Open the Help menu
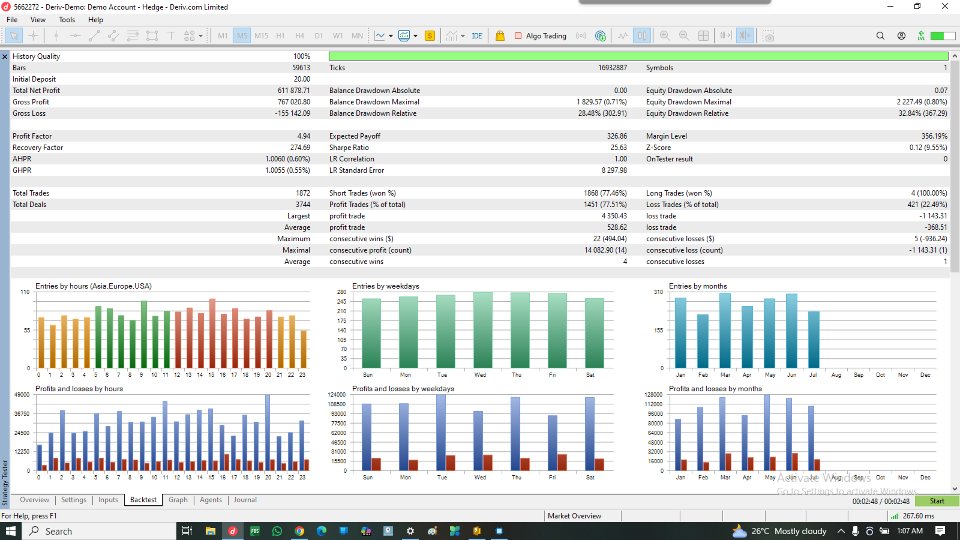This screenshot has width=960, height=540. (x=96, y=20)
